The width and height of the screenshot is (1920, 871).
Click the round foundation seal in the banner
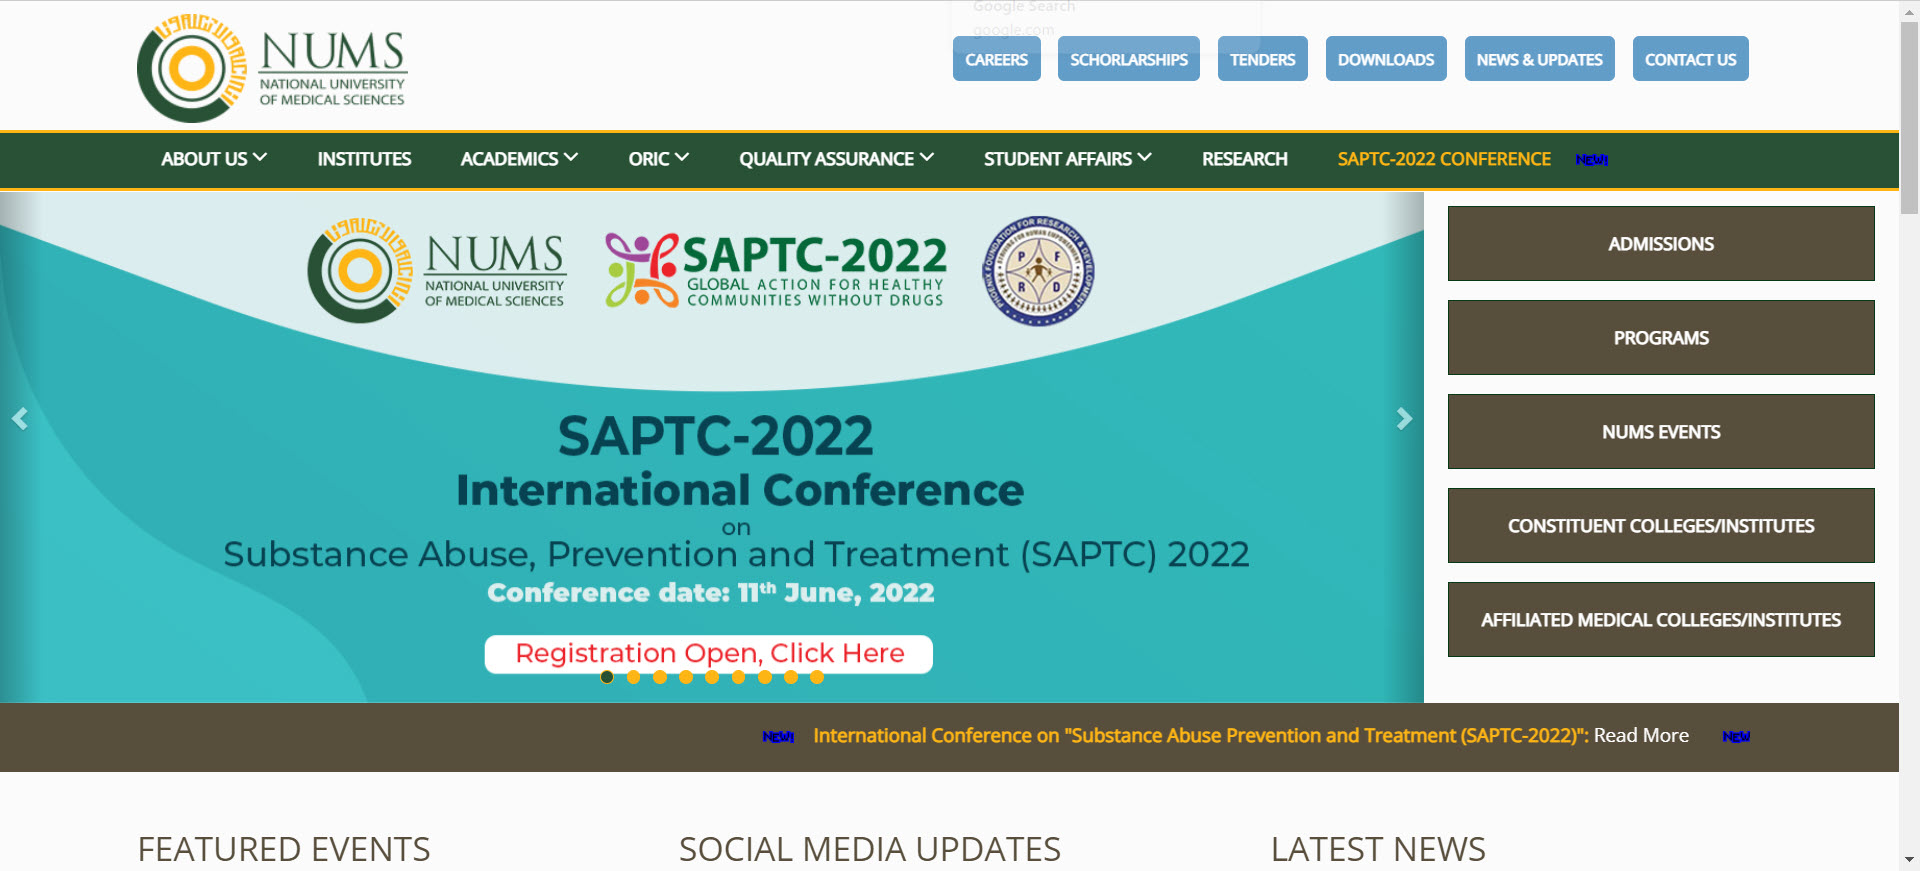[1038, 270]
